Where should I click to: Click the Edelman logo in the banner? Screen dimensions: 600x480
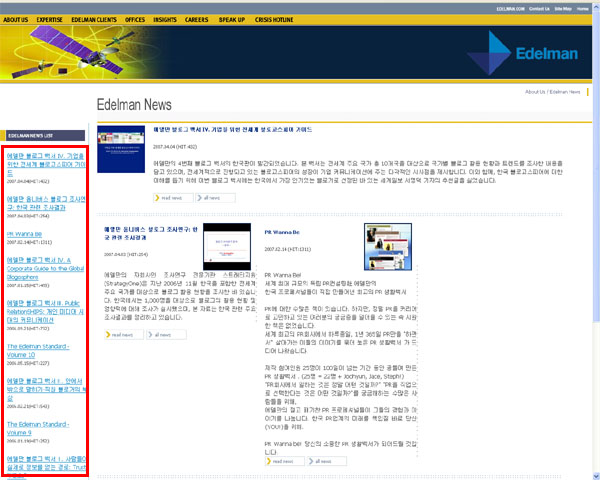522,53
